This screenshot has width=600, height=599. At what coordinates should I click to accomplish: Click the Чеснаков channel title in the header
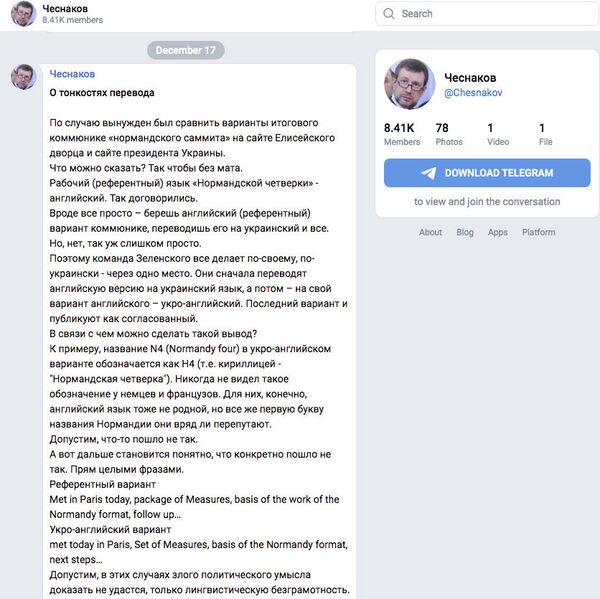pos(65,8)
